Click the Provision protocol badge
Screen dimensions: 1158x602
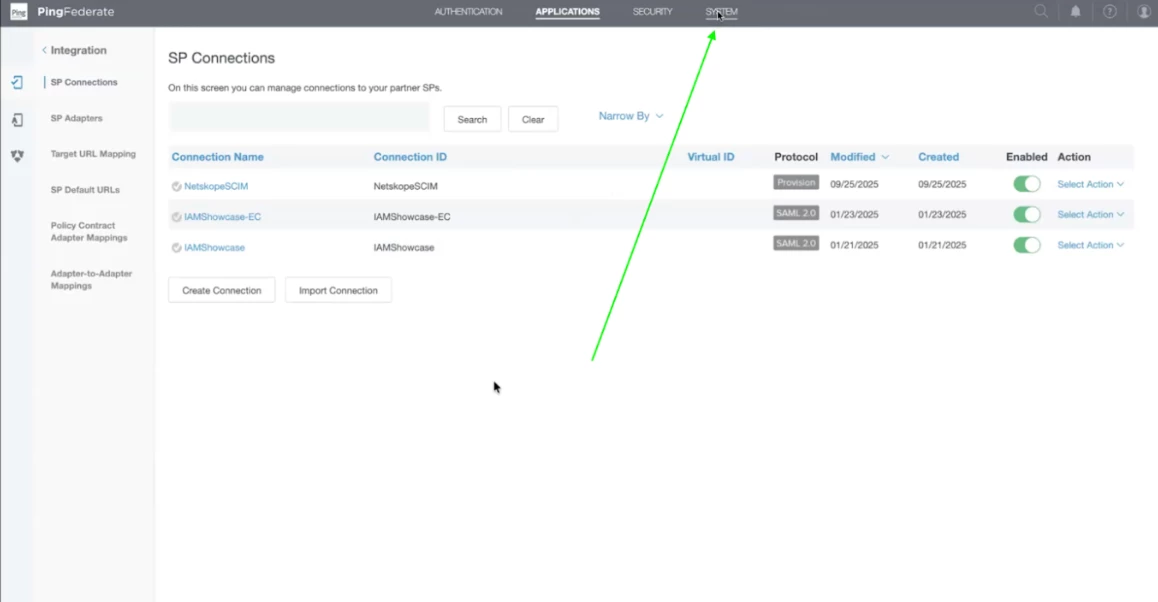point(796,182)
